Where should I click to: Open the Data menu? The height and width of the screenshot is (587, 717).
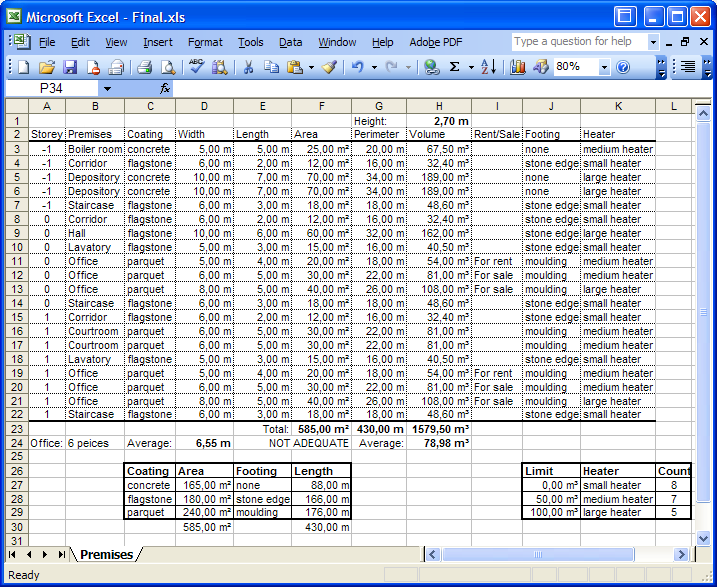[290, 43]
